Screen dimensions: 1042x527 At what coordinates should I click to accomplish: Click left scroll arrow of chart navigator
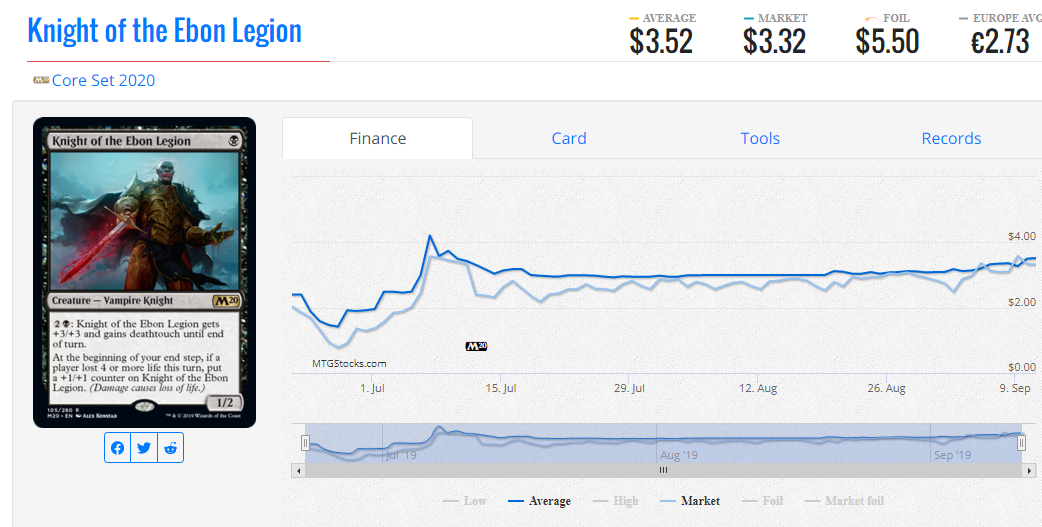click(298, 471)
